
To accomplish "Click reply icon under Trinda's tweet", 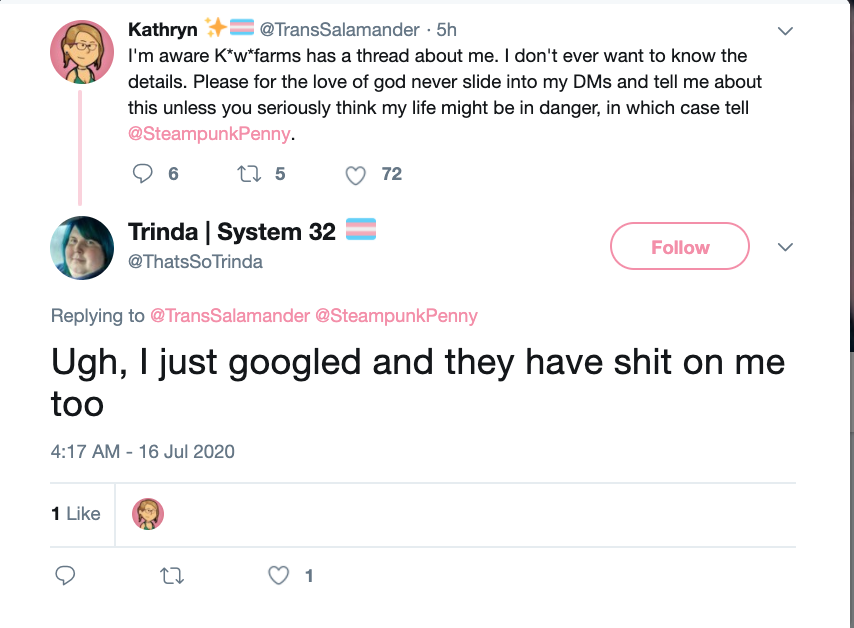I will (65, 576).
